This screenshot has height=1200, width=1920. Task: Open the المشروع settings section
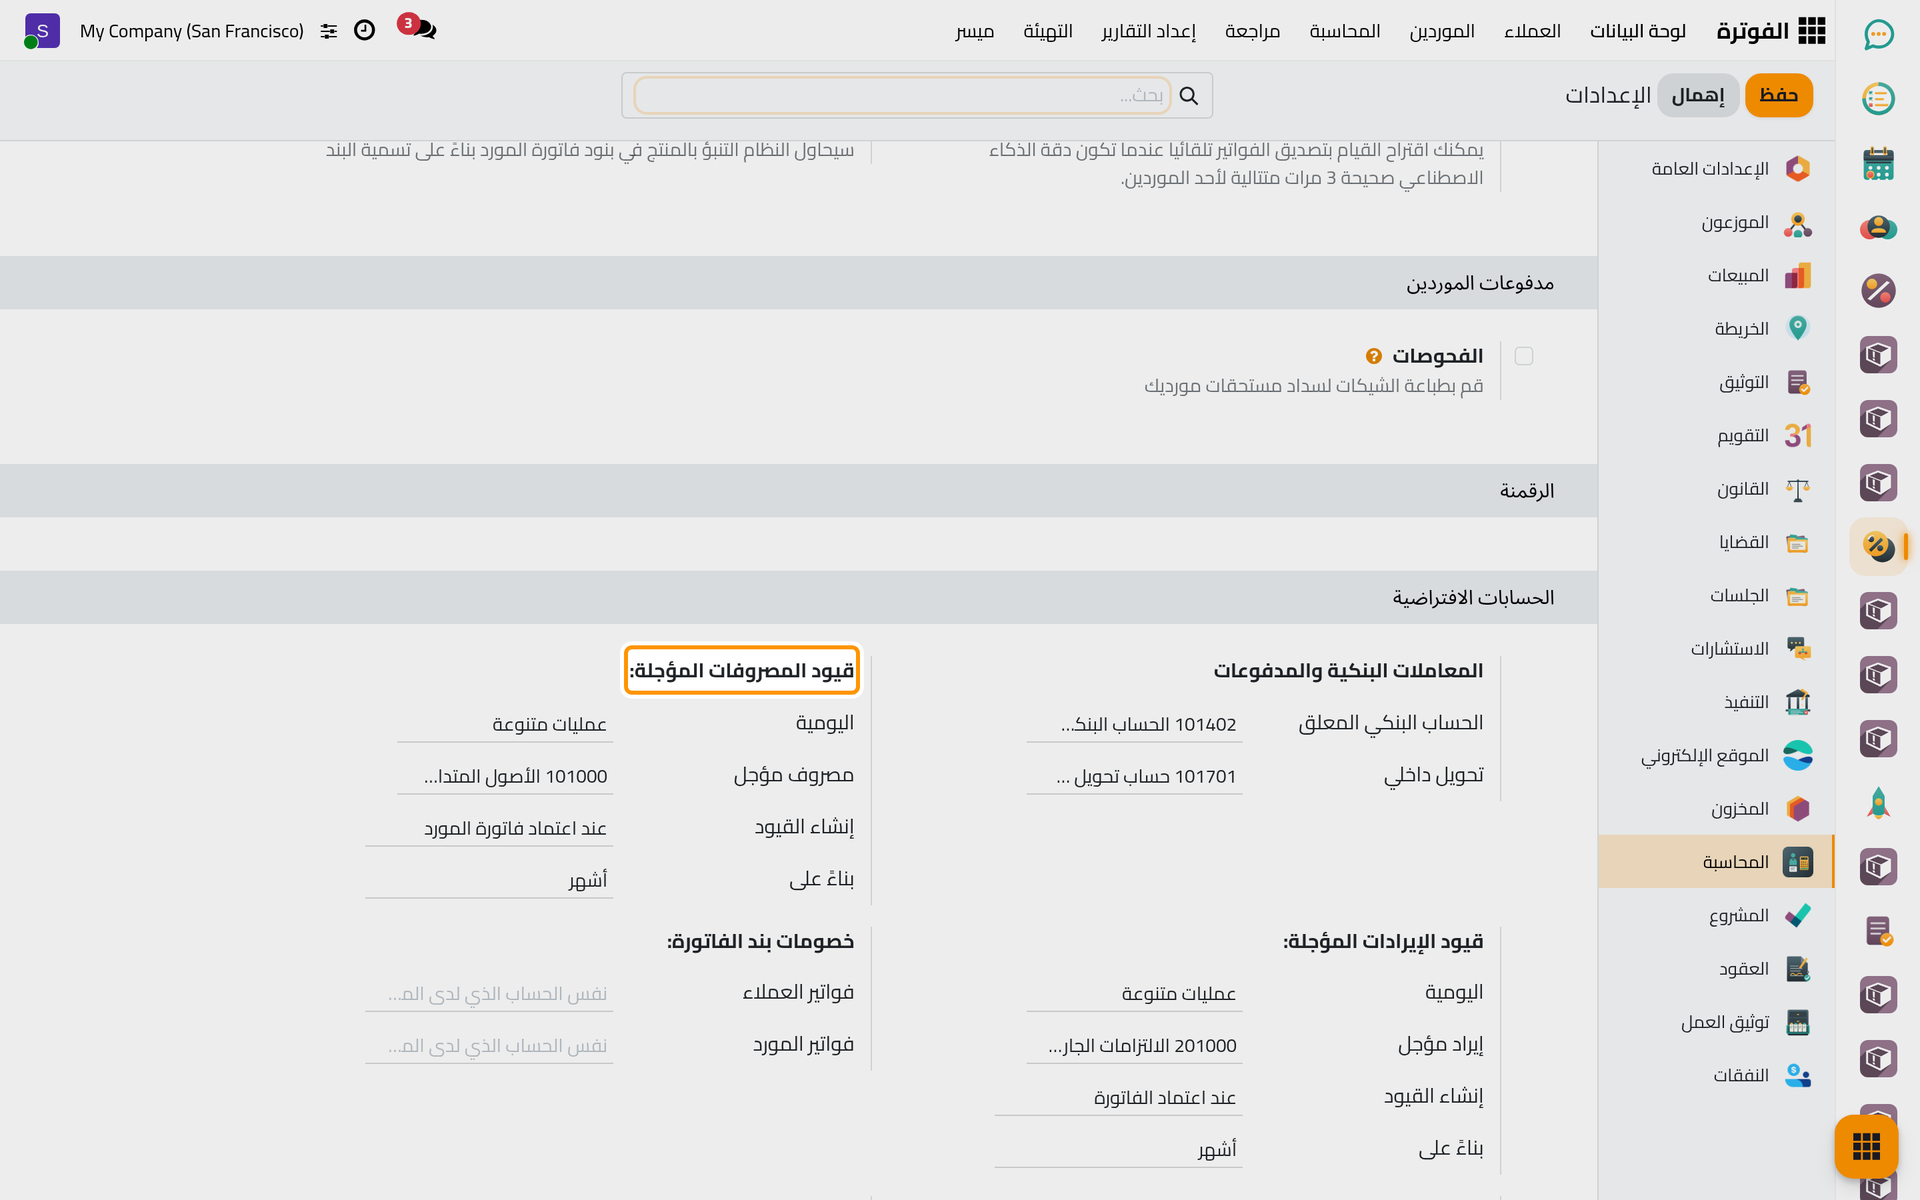[x=1716, y=916]
